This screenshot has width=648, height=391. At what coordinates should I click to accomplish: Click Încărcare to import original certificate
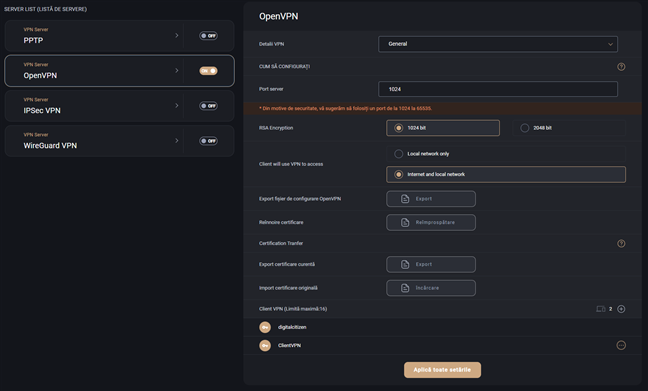pos(431,288)
